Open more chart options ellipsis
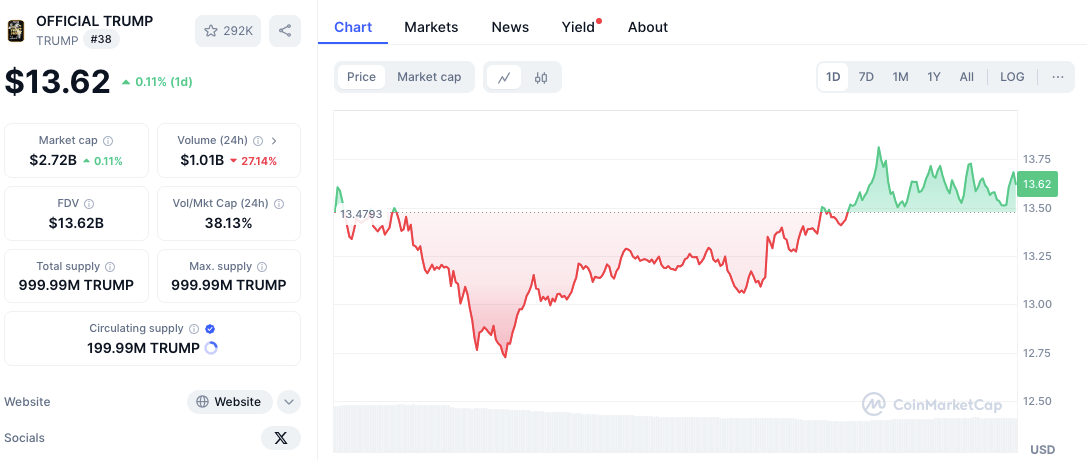Viewport: 1087px width, 460px height. click(x=1057, y=77)
